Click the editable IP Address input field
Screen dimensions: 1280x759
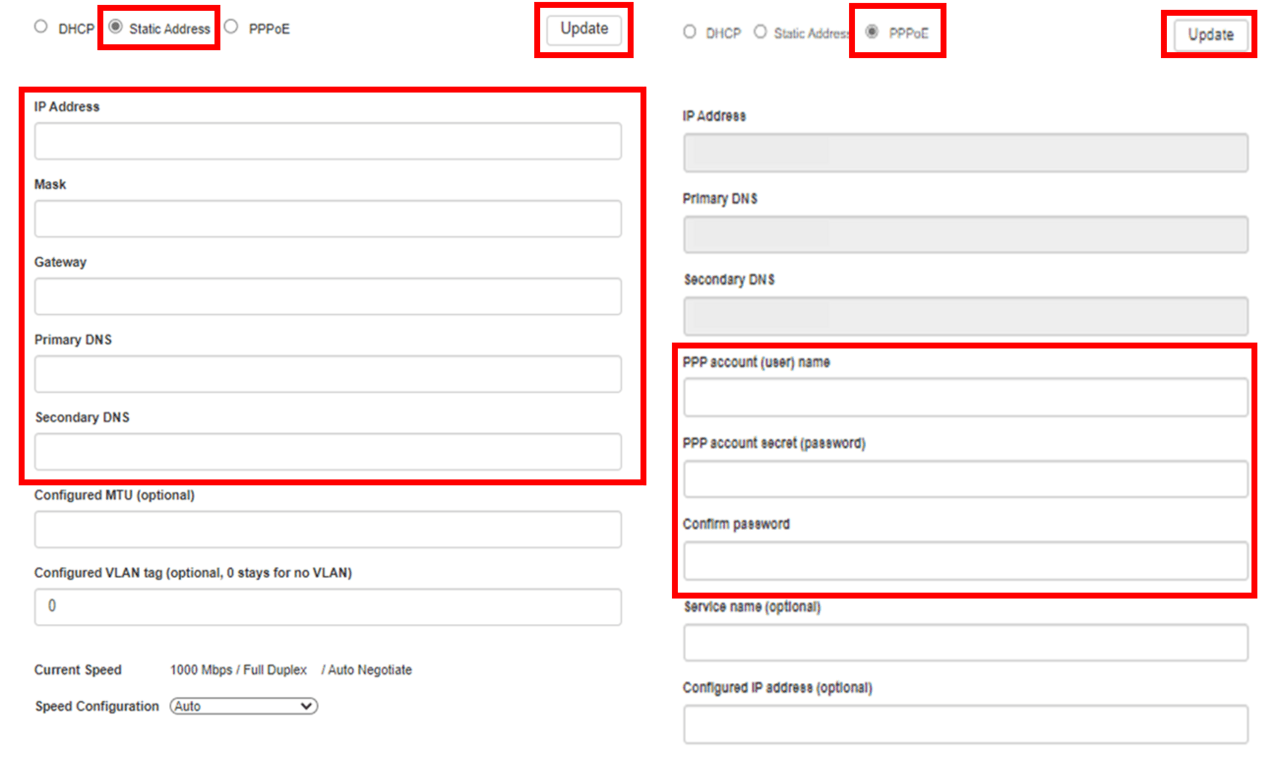[x=328, y=141]
